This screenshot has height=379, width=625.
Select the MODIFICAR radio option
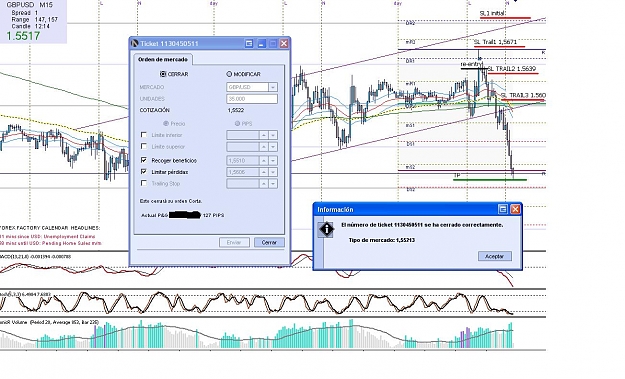[229, 74]
